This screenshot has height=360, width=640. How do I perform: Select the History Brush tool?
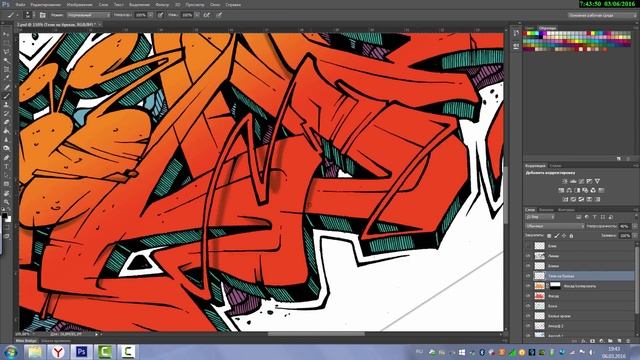[x=6, y=113]
